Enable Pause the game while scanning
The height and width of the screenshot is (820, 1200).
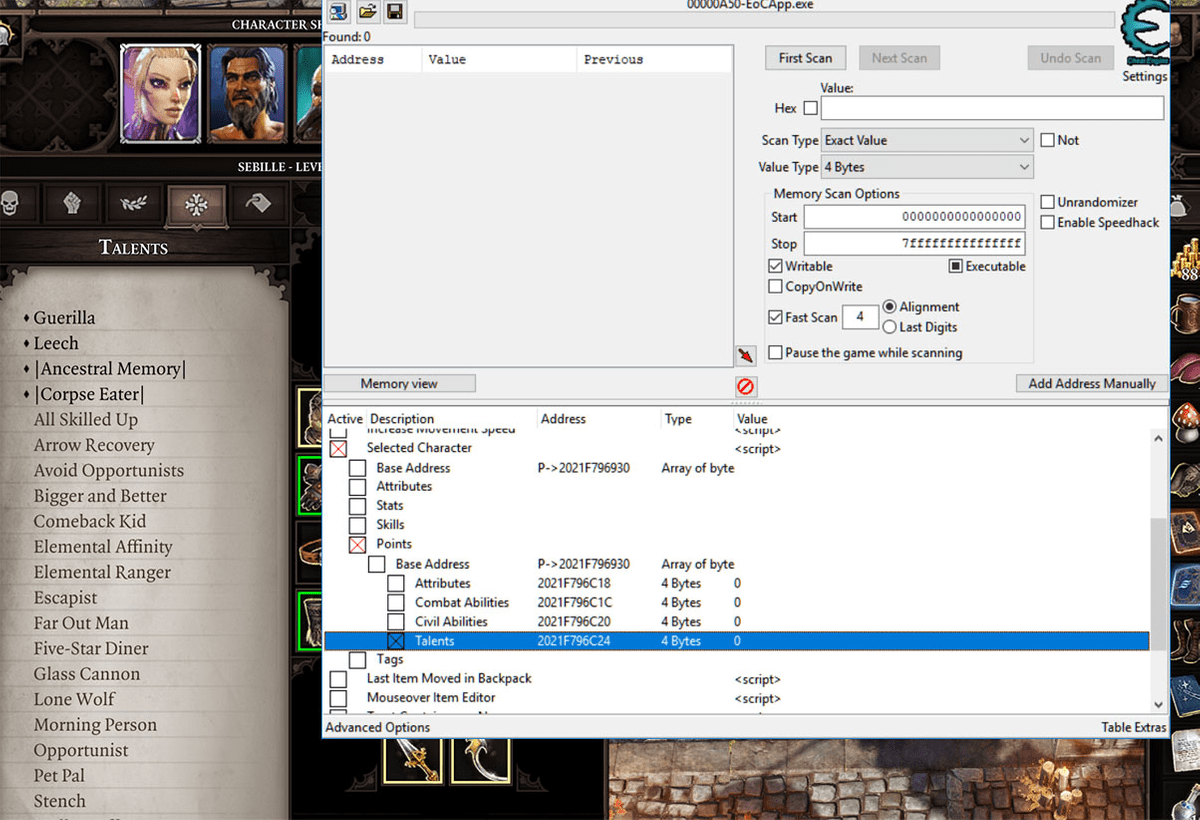coord(775,352)
